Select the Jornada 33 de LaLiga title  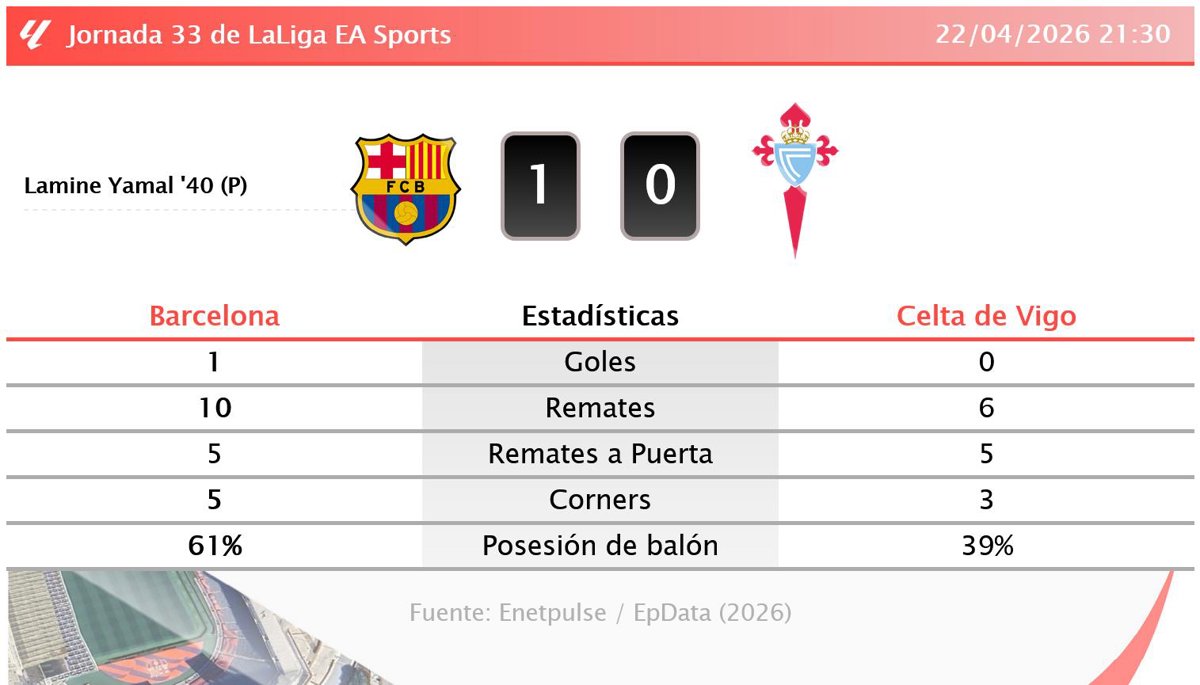tap(259, 35)
